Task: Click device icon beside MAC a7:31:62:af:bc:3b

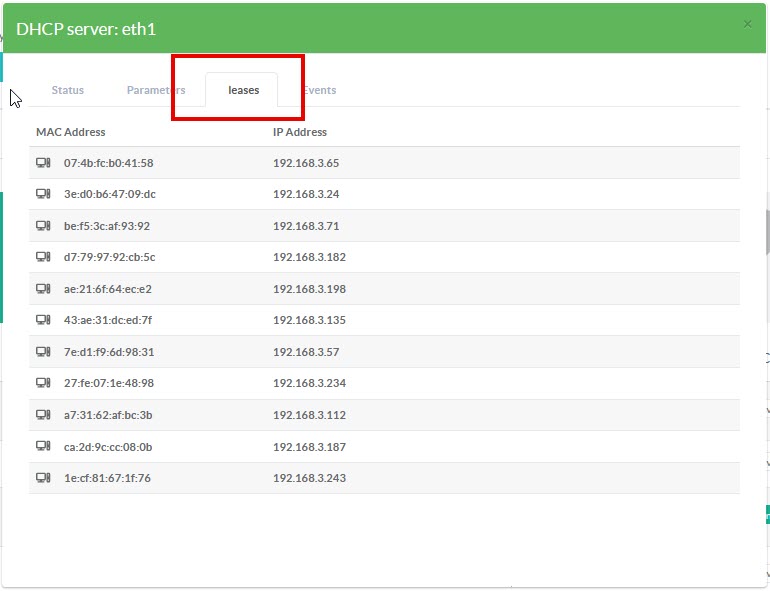Action: click(43, 415)
